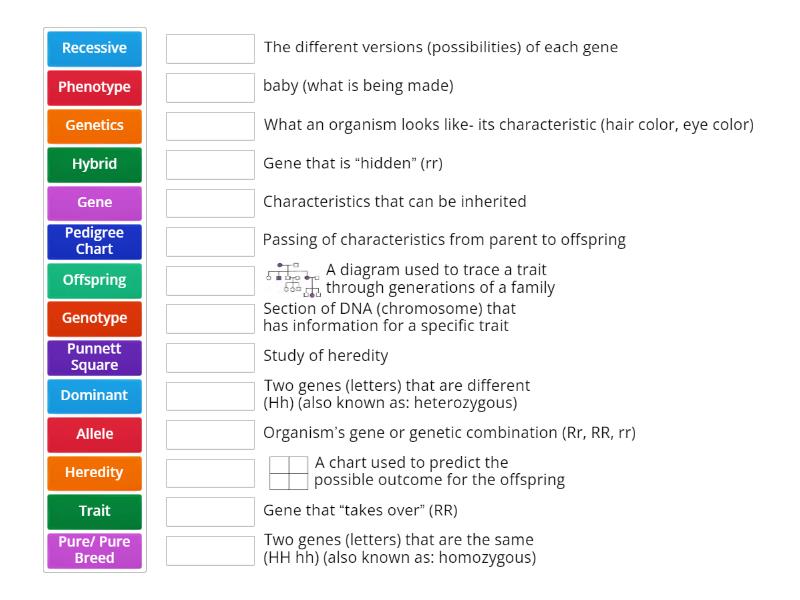This screenshot has height=600, width=800.
Task: Click the answer box beside 'Study of heredity'
Action: pos(210,356)
